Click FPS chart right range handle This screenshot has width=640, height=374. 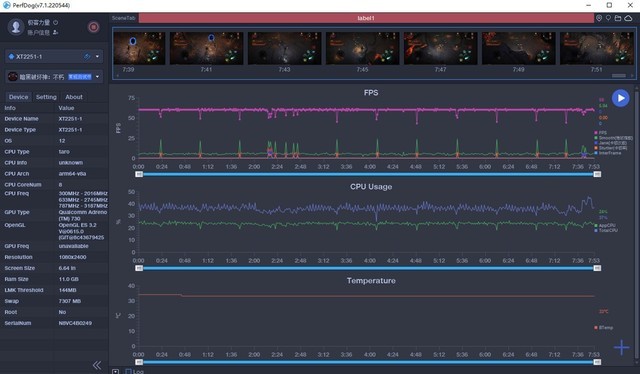click(597, 174)
